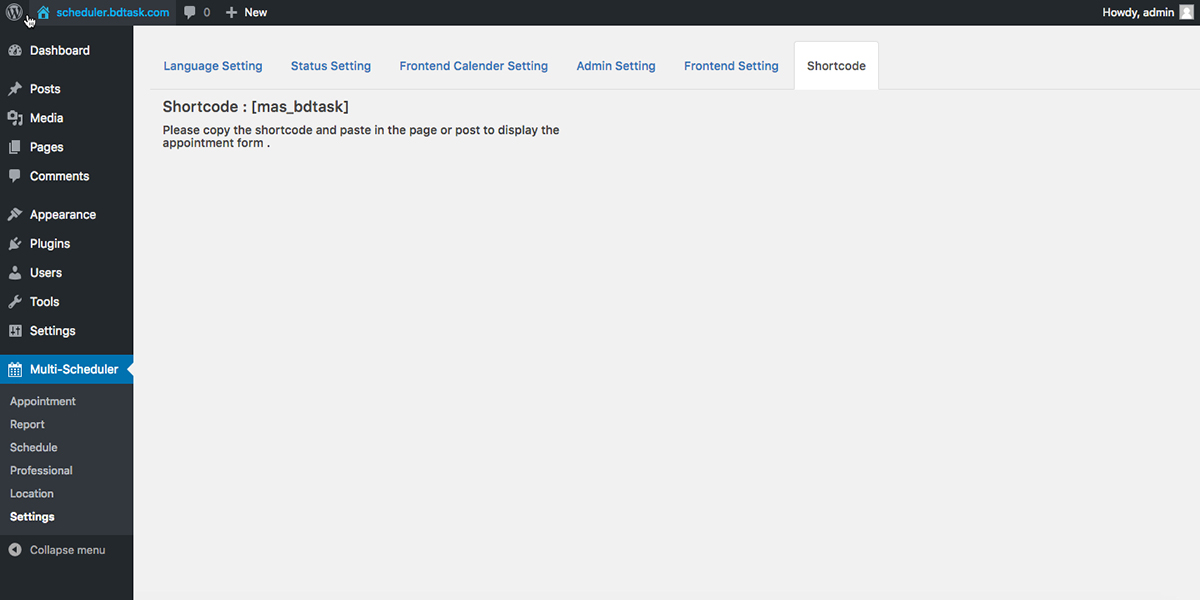The image size is (1200, 600).
Task: Select the Dashboard gauge icon
Action: [15, 51]
